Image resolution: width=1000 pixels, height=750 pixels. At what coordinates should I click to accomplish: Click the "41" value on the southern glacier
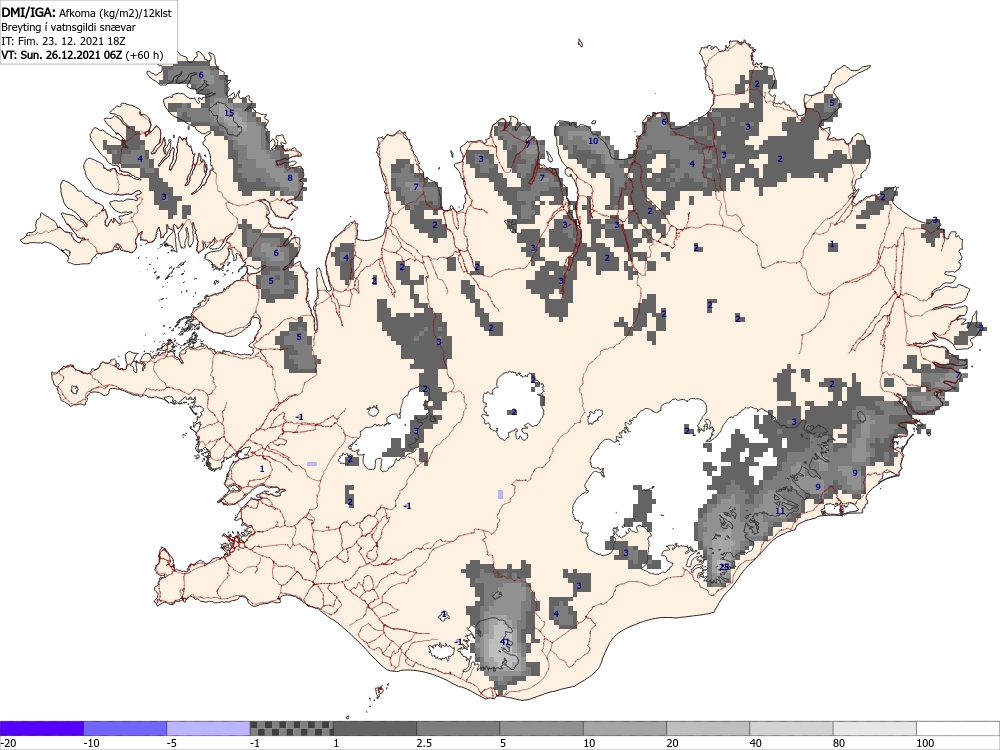(x=505, y=642)
